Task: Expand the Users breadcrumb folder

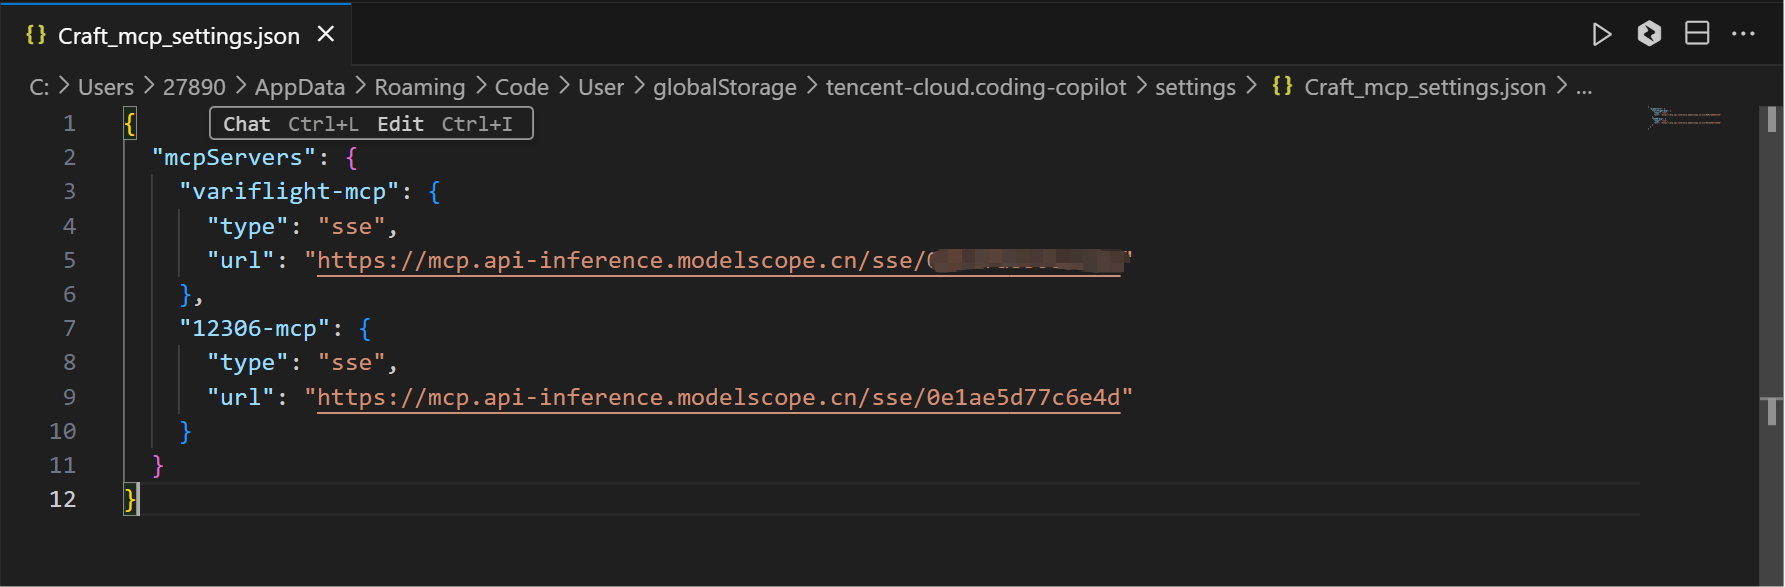Action: [105, 87]
